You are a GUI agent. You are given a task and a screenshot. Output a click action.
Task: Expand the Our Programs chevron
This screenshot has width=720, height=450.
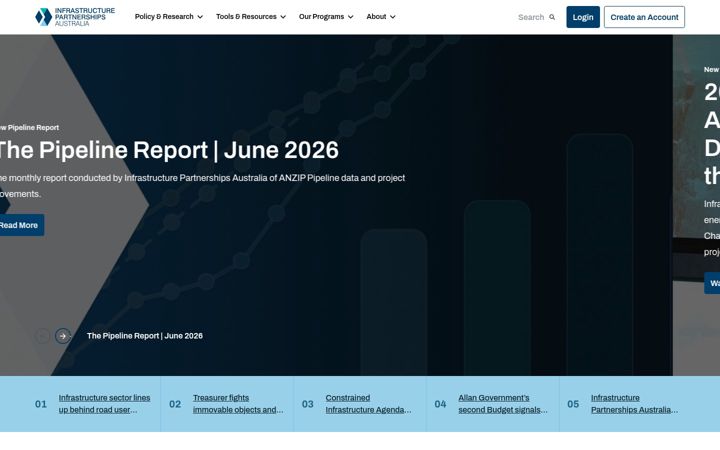351,17
